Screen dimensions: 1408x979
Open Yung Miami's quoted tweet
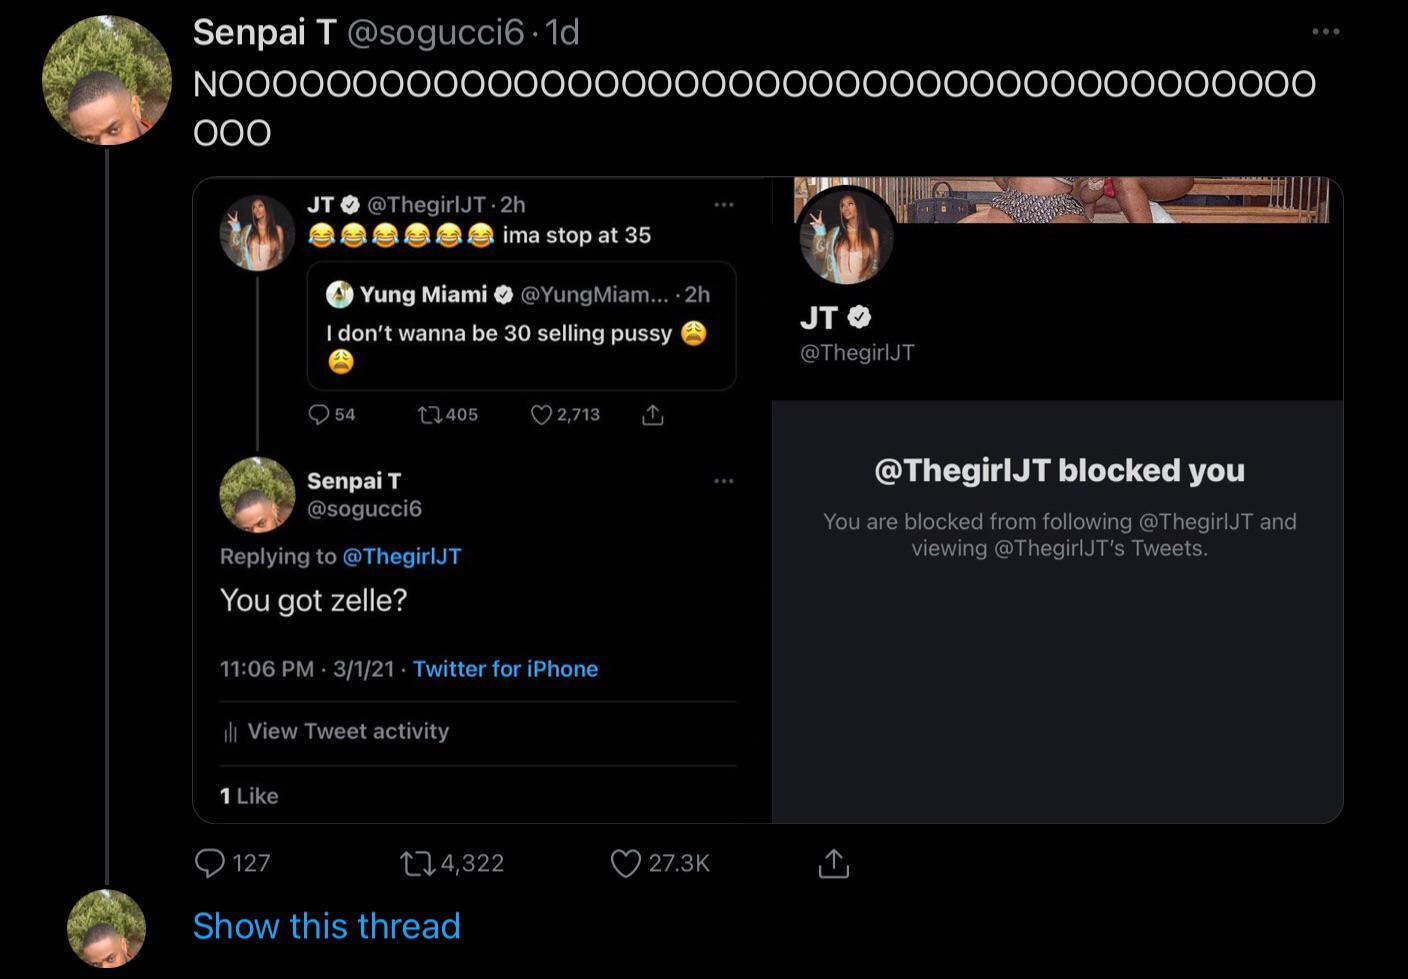521,326
